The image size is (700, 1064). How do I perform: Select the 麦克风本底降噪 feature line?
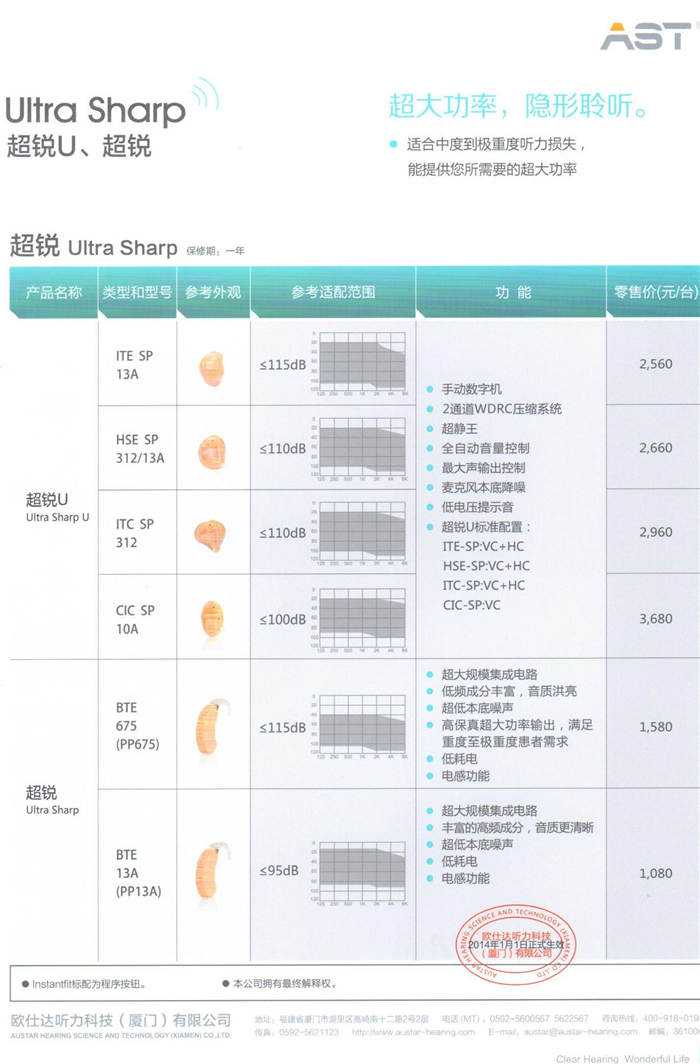coord(483,487)
